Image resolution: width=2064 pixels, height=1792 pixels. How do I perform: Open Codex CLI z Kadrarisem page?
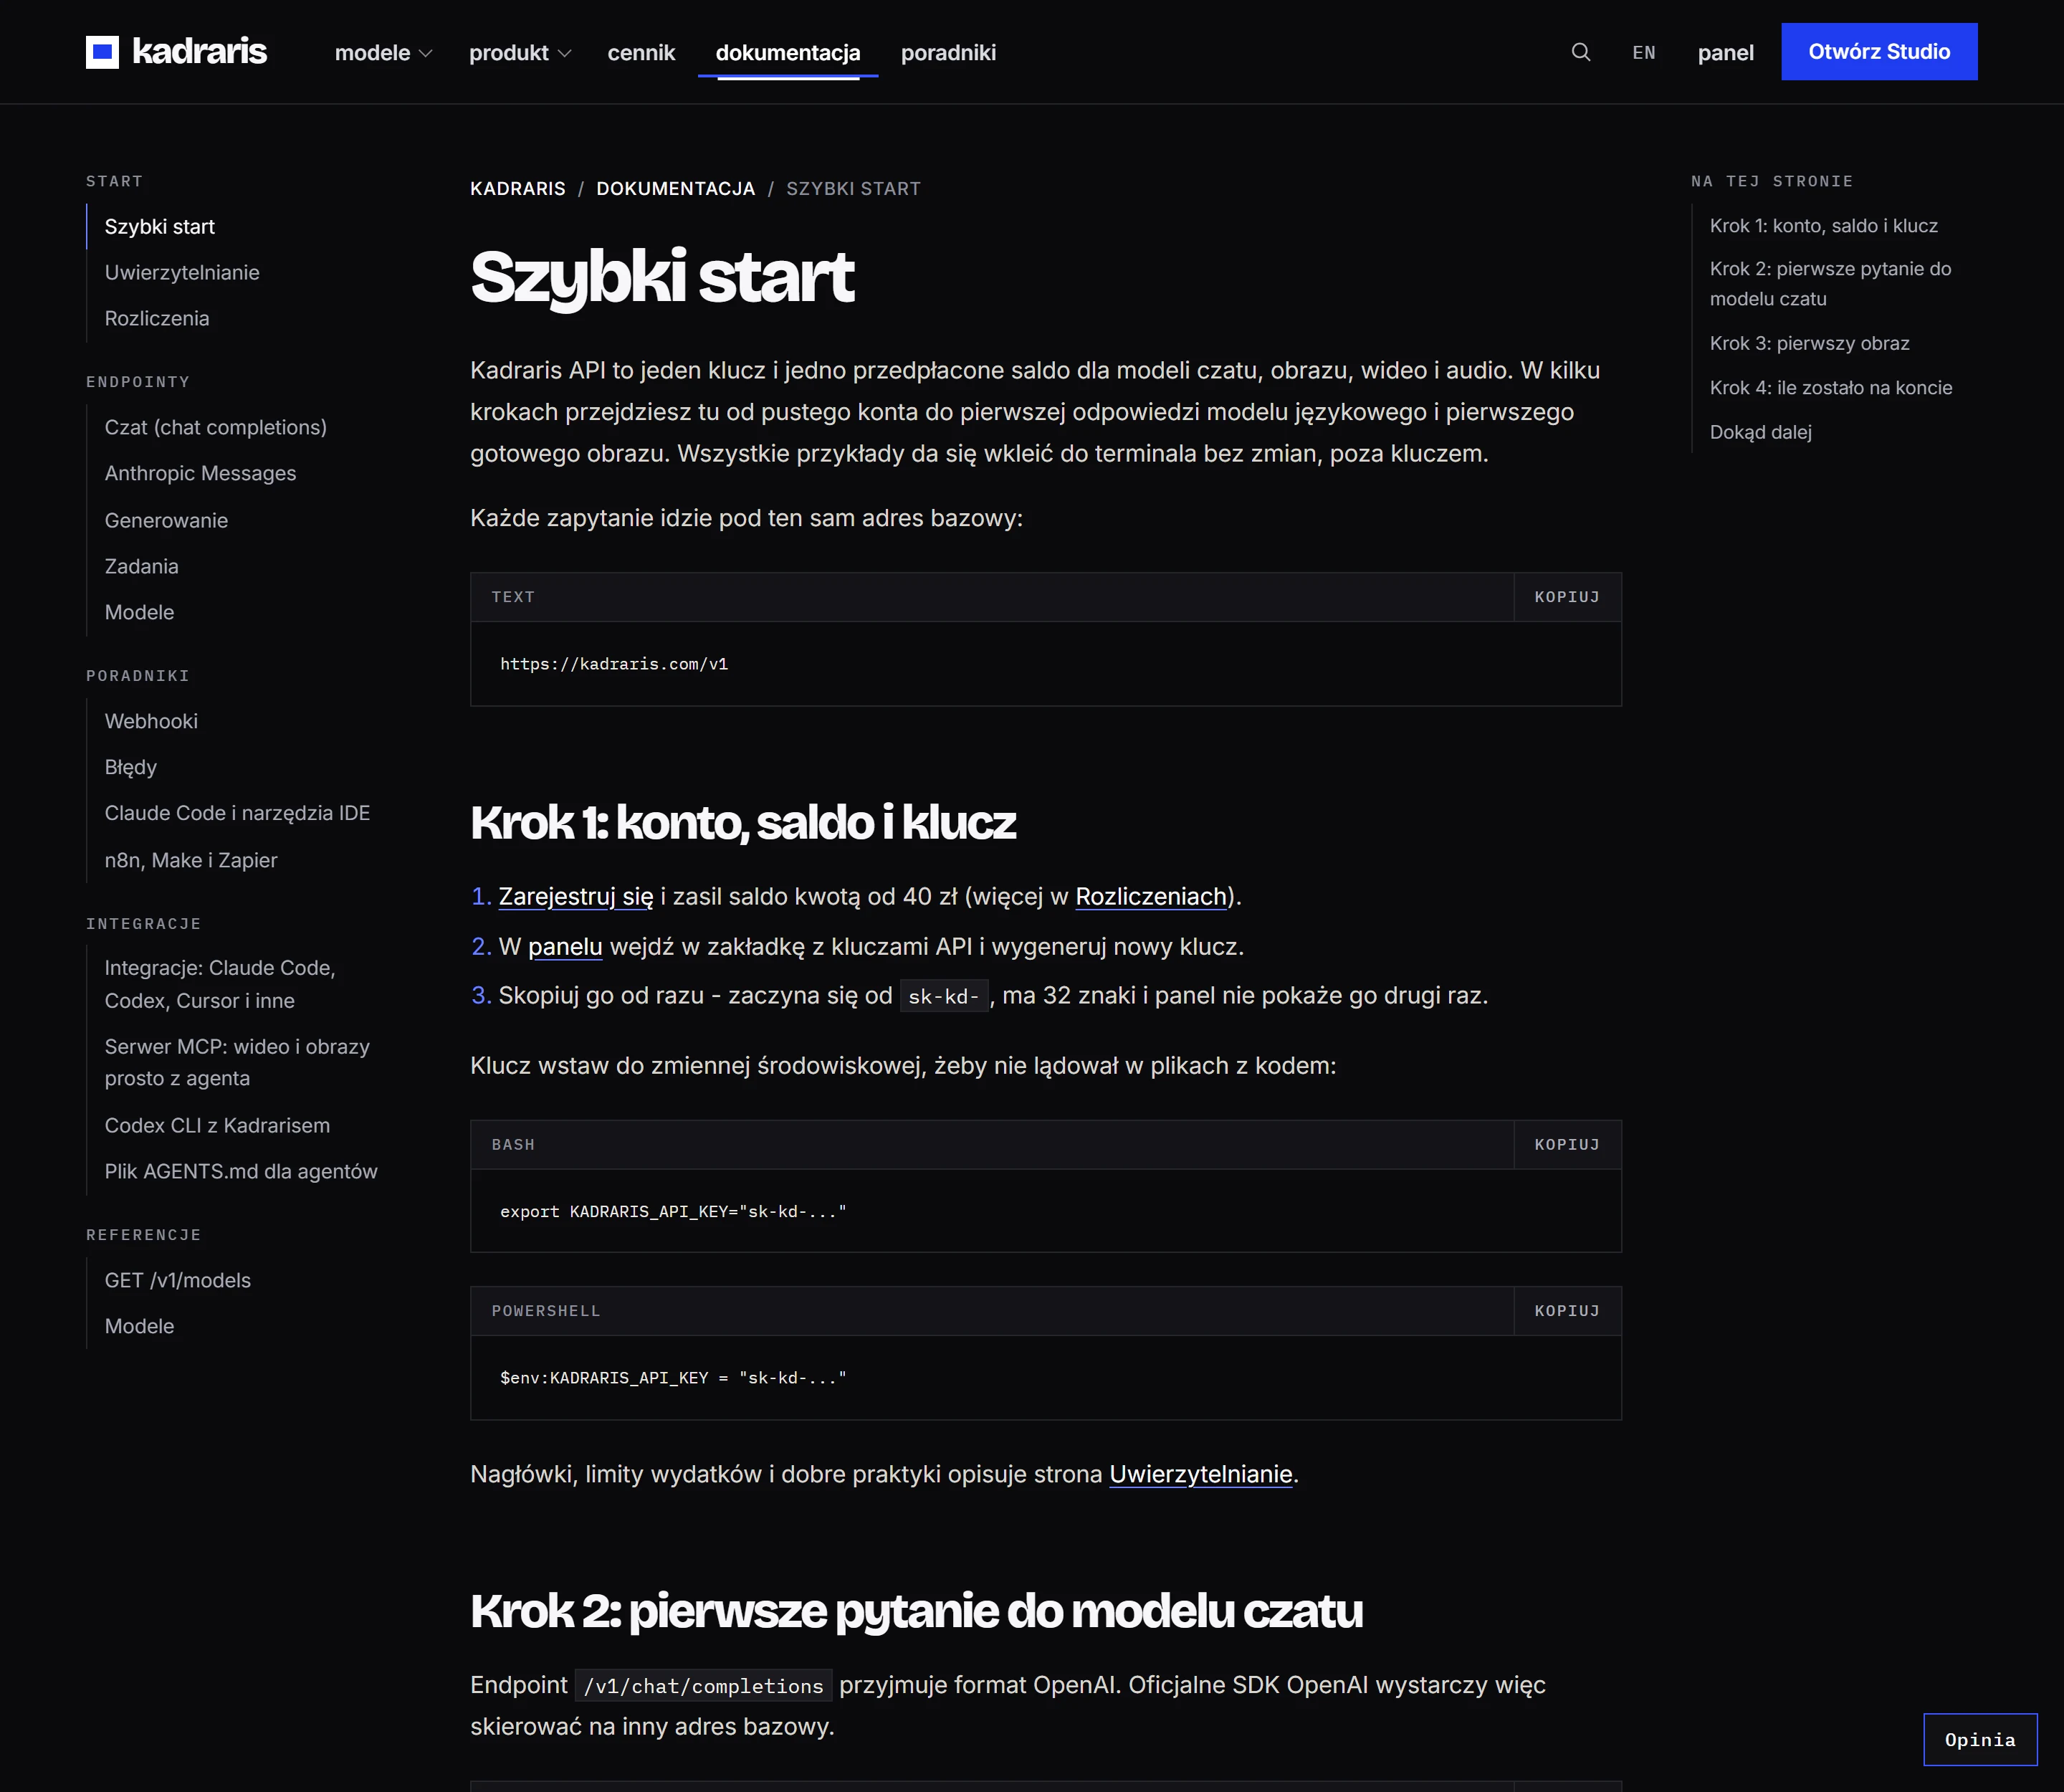[217, 1125]
